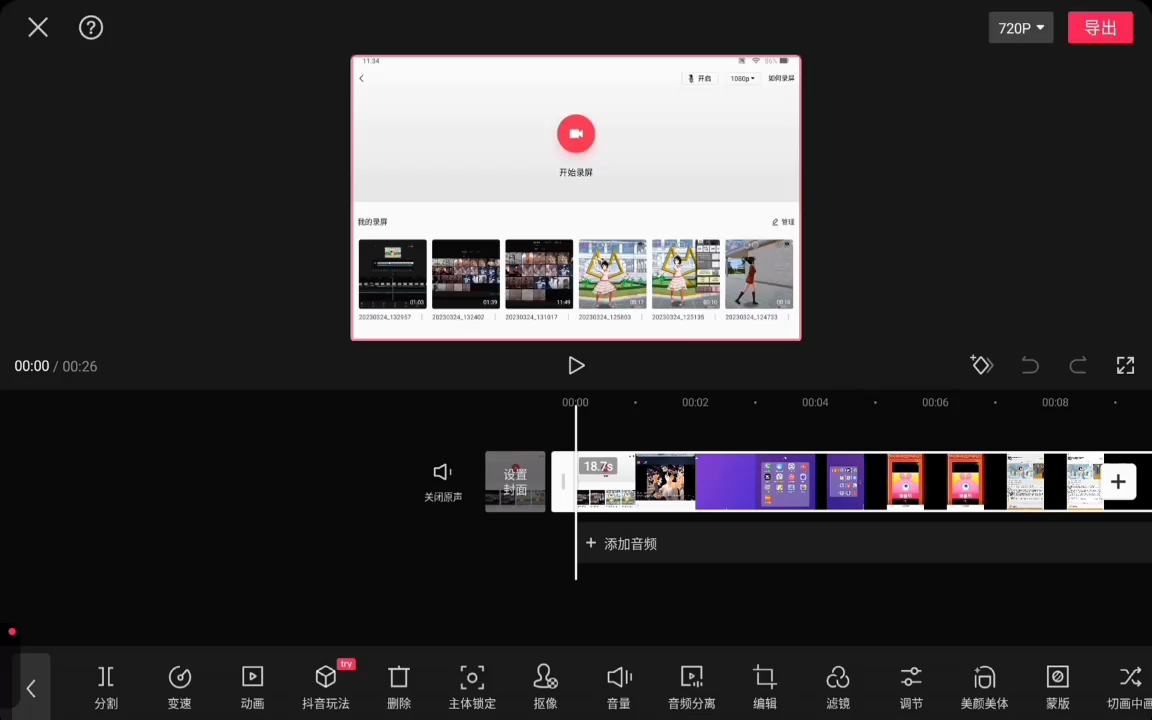Play the video preview
This screenshot has width=1152, height=720.
(576, 366)
